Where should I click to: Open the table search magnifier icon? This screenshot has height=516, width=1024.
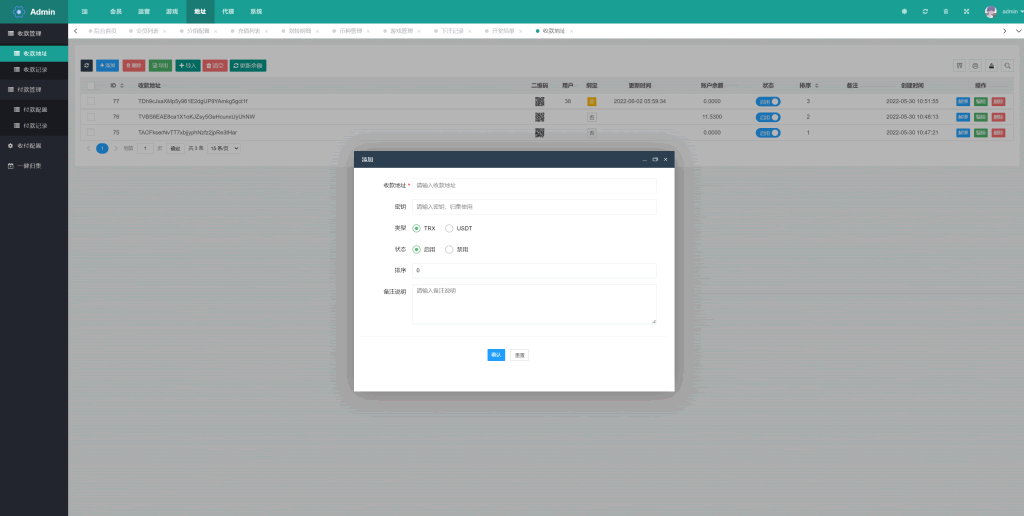point(1007,65)
